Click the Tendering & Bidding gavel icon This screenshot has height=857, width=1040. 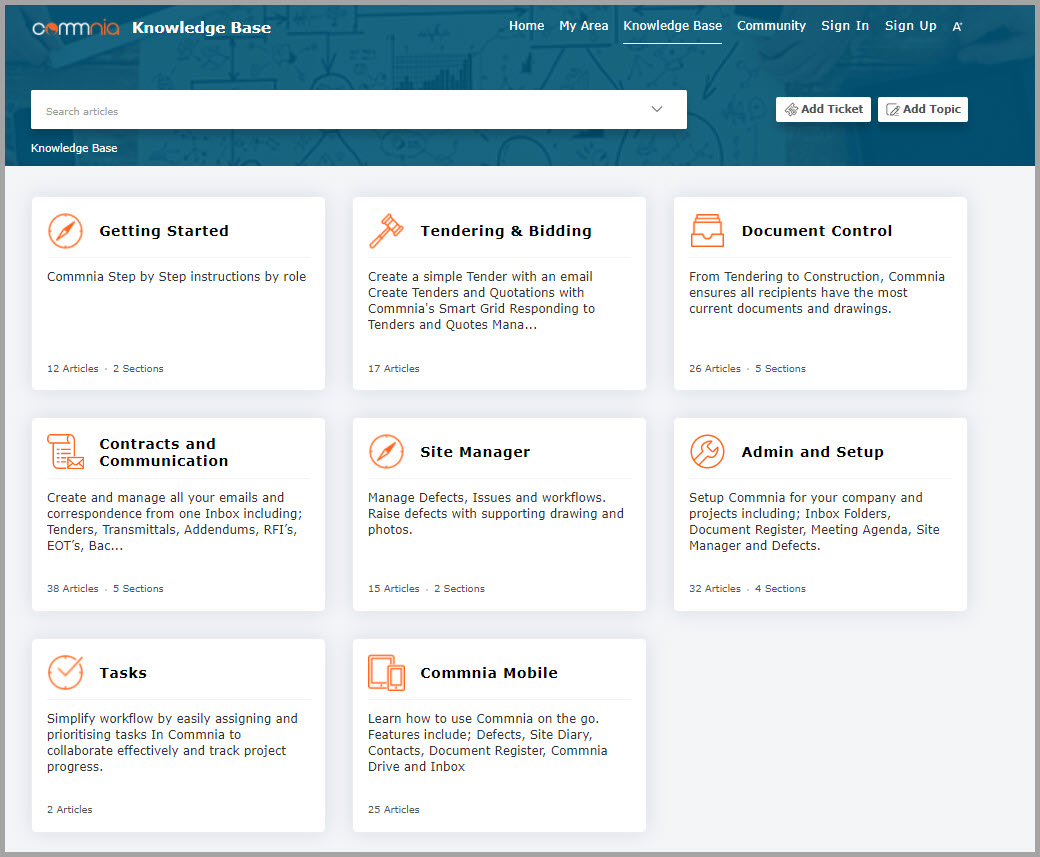pos(386,231)
